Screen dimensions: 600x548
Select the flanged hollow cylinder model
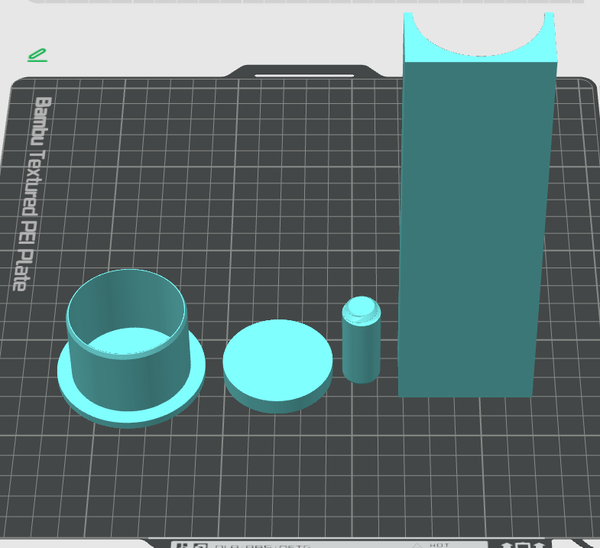[131, 348]
